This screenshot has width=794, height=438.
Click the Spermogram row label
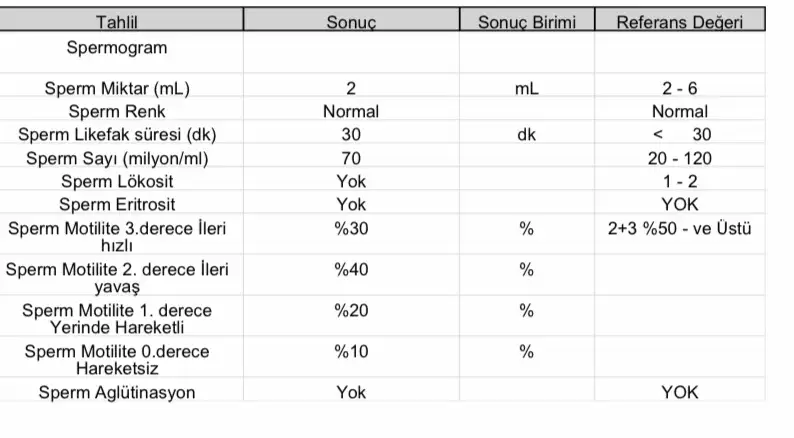pyautogui.click(x=117, y=47)
